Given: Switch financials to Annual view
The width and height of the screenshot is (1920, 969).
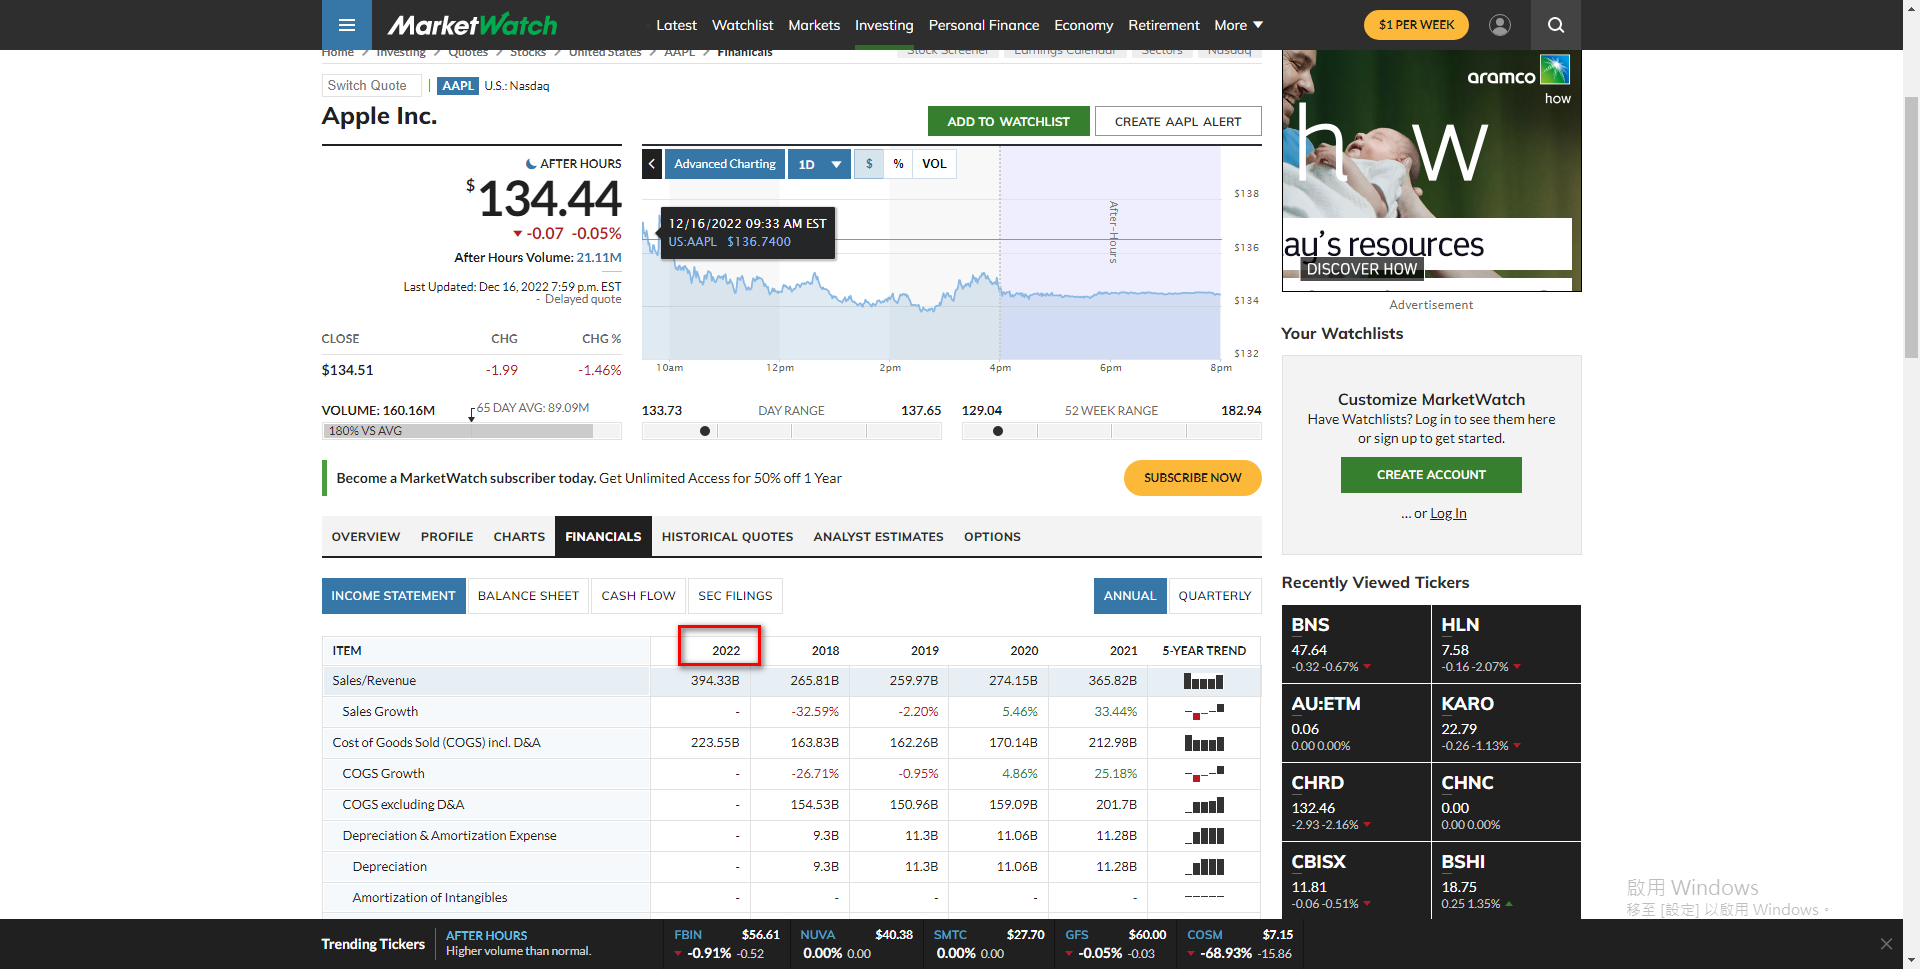Looking at the screenshot, I should pyautogui.click(x=1129, y=596).
